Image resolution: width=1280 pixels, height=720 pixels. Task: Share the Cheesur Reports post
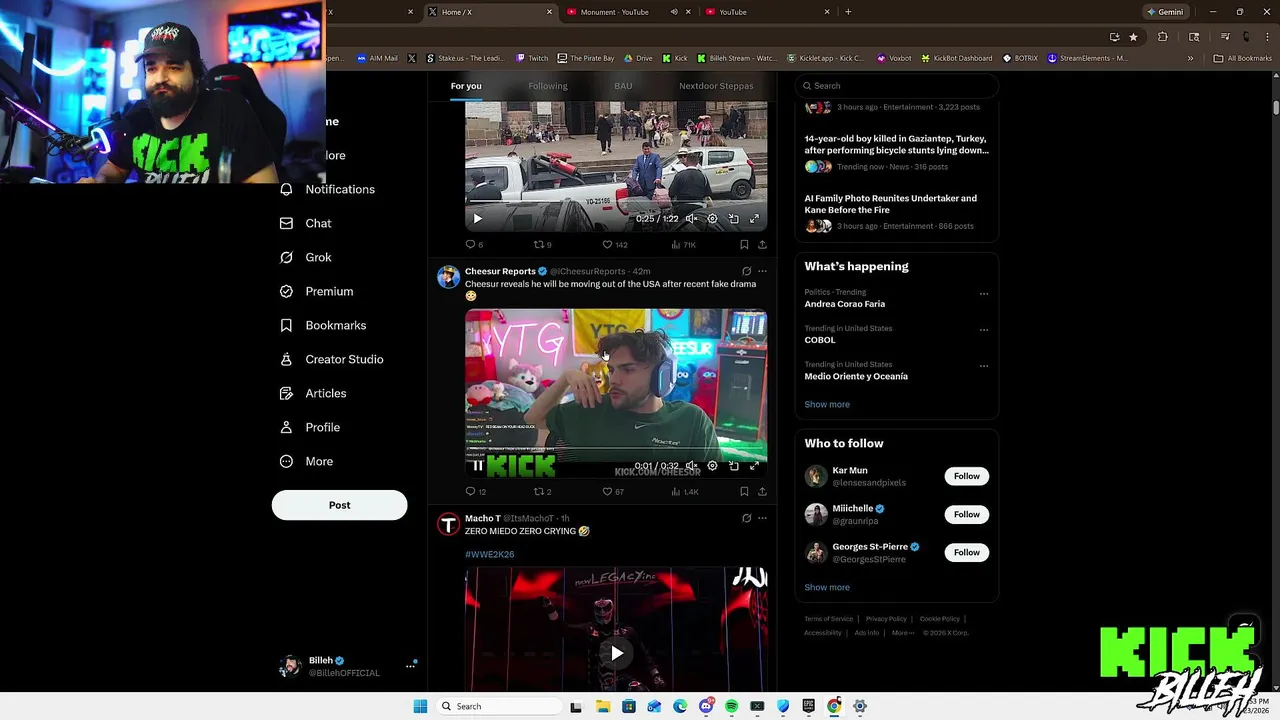[x=762, y=492]
